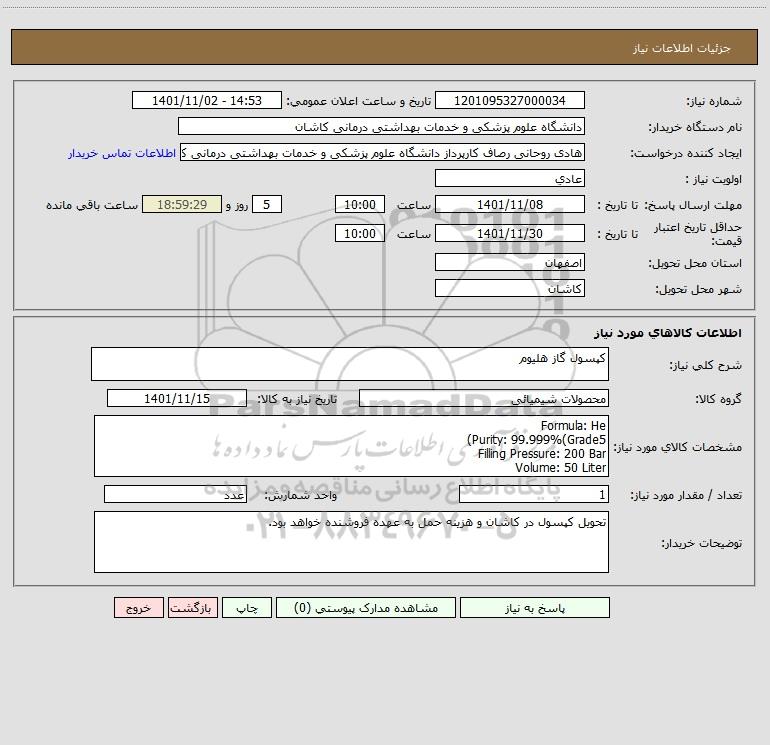Click the buyer organization name field
770x745 pixels.
coord(381,126)
